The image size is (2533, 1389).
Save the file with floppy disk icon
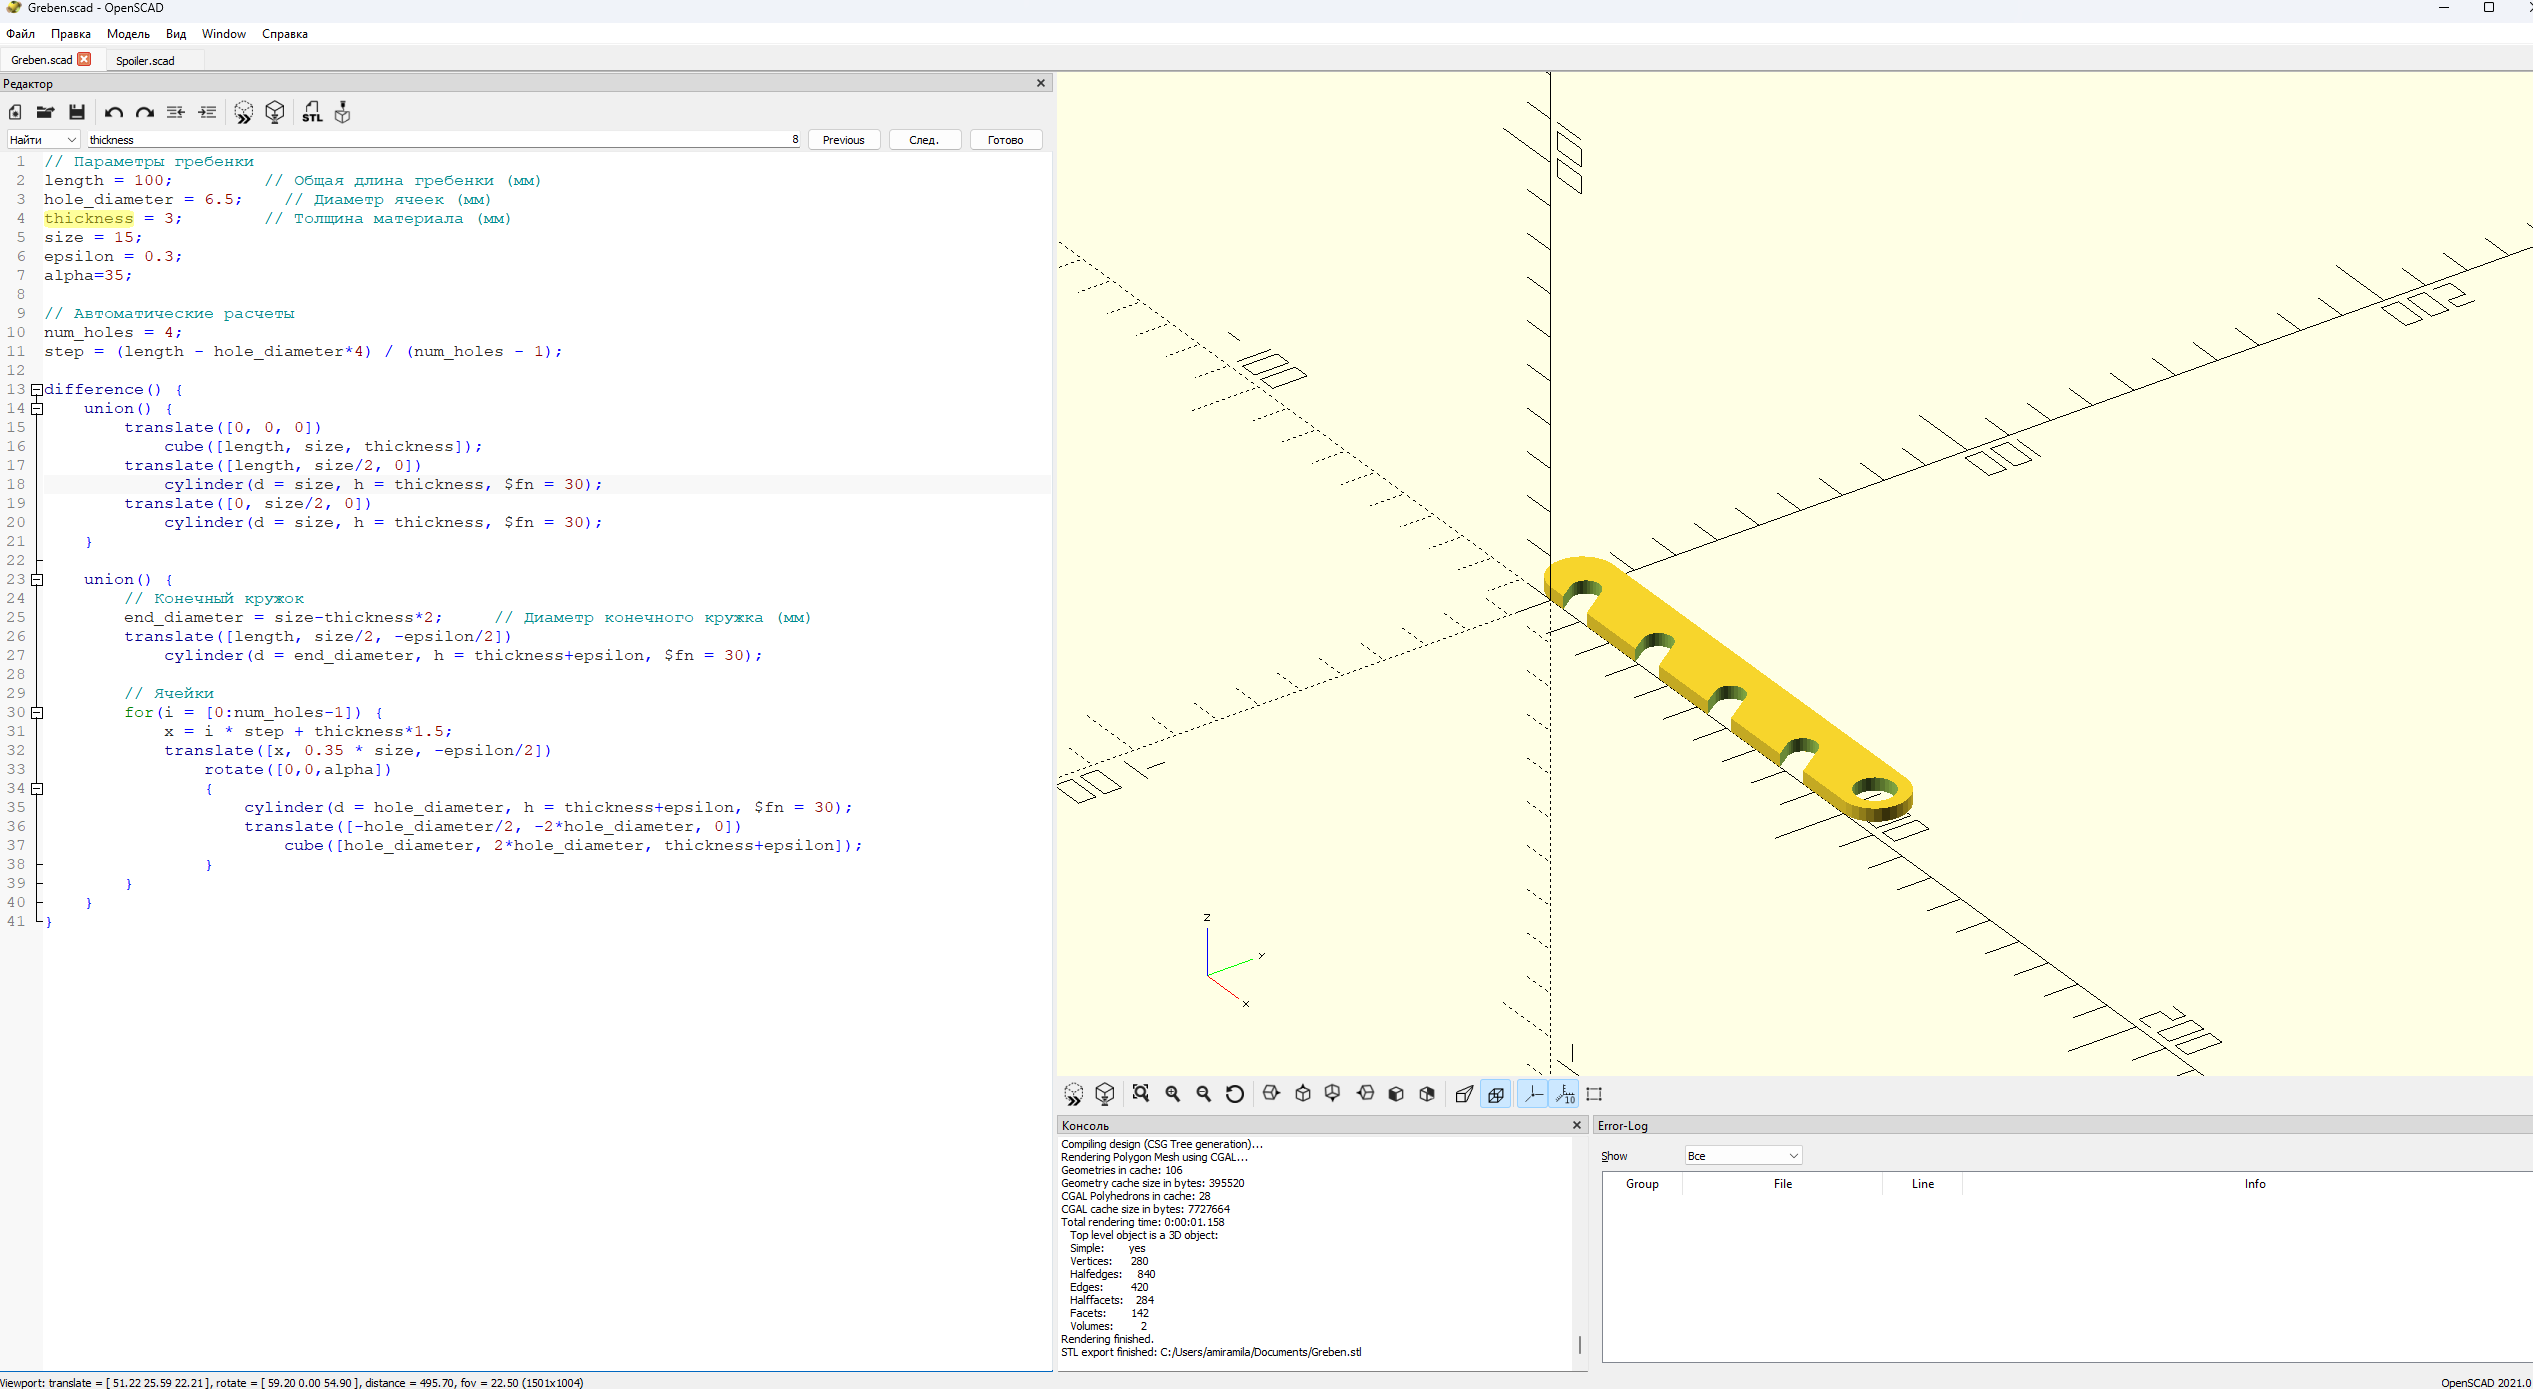[77, 112]
